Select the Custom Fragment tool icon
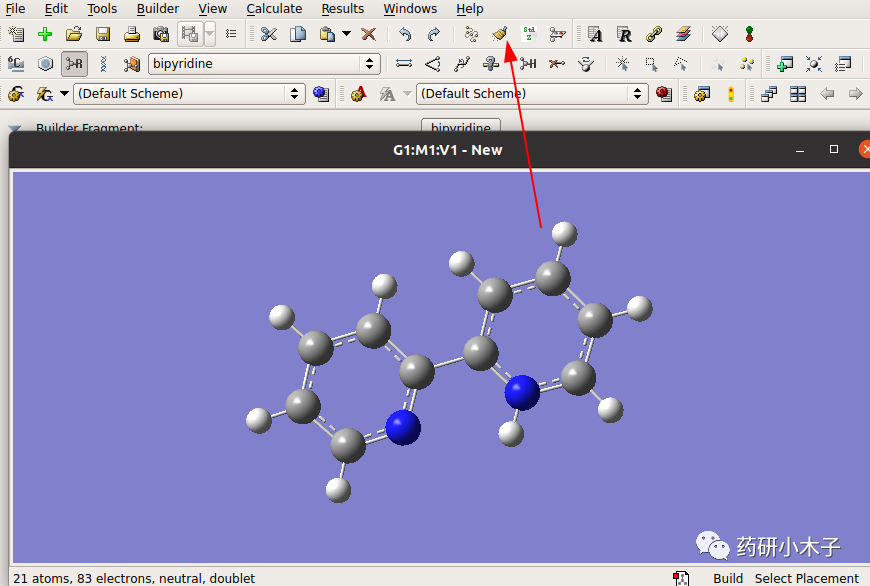The width and height of the screenshot is (870, 586). 131,64
